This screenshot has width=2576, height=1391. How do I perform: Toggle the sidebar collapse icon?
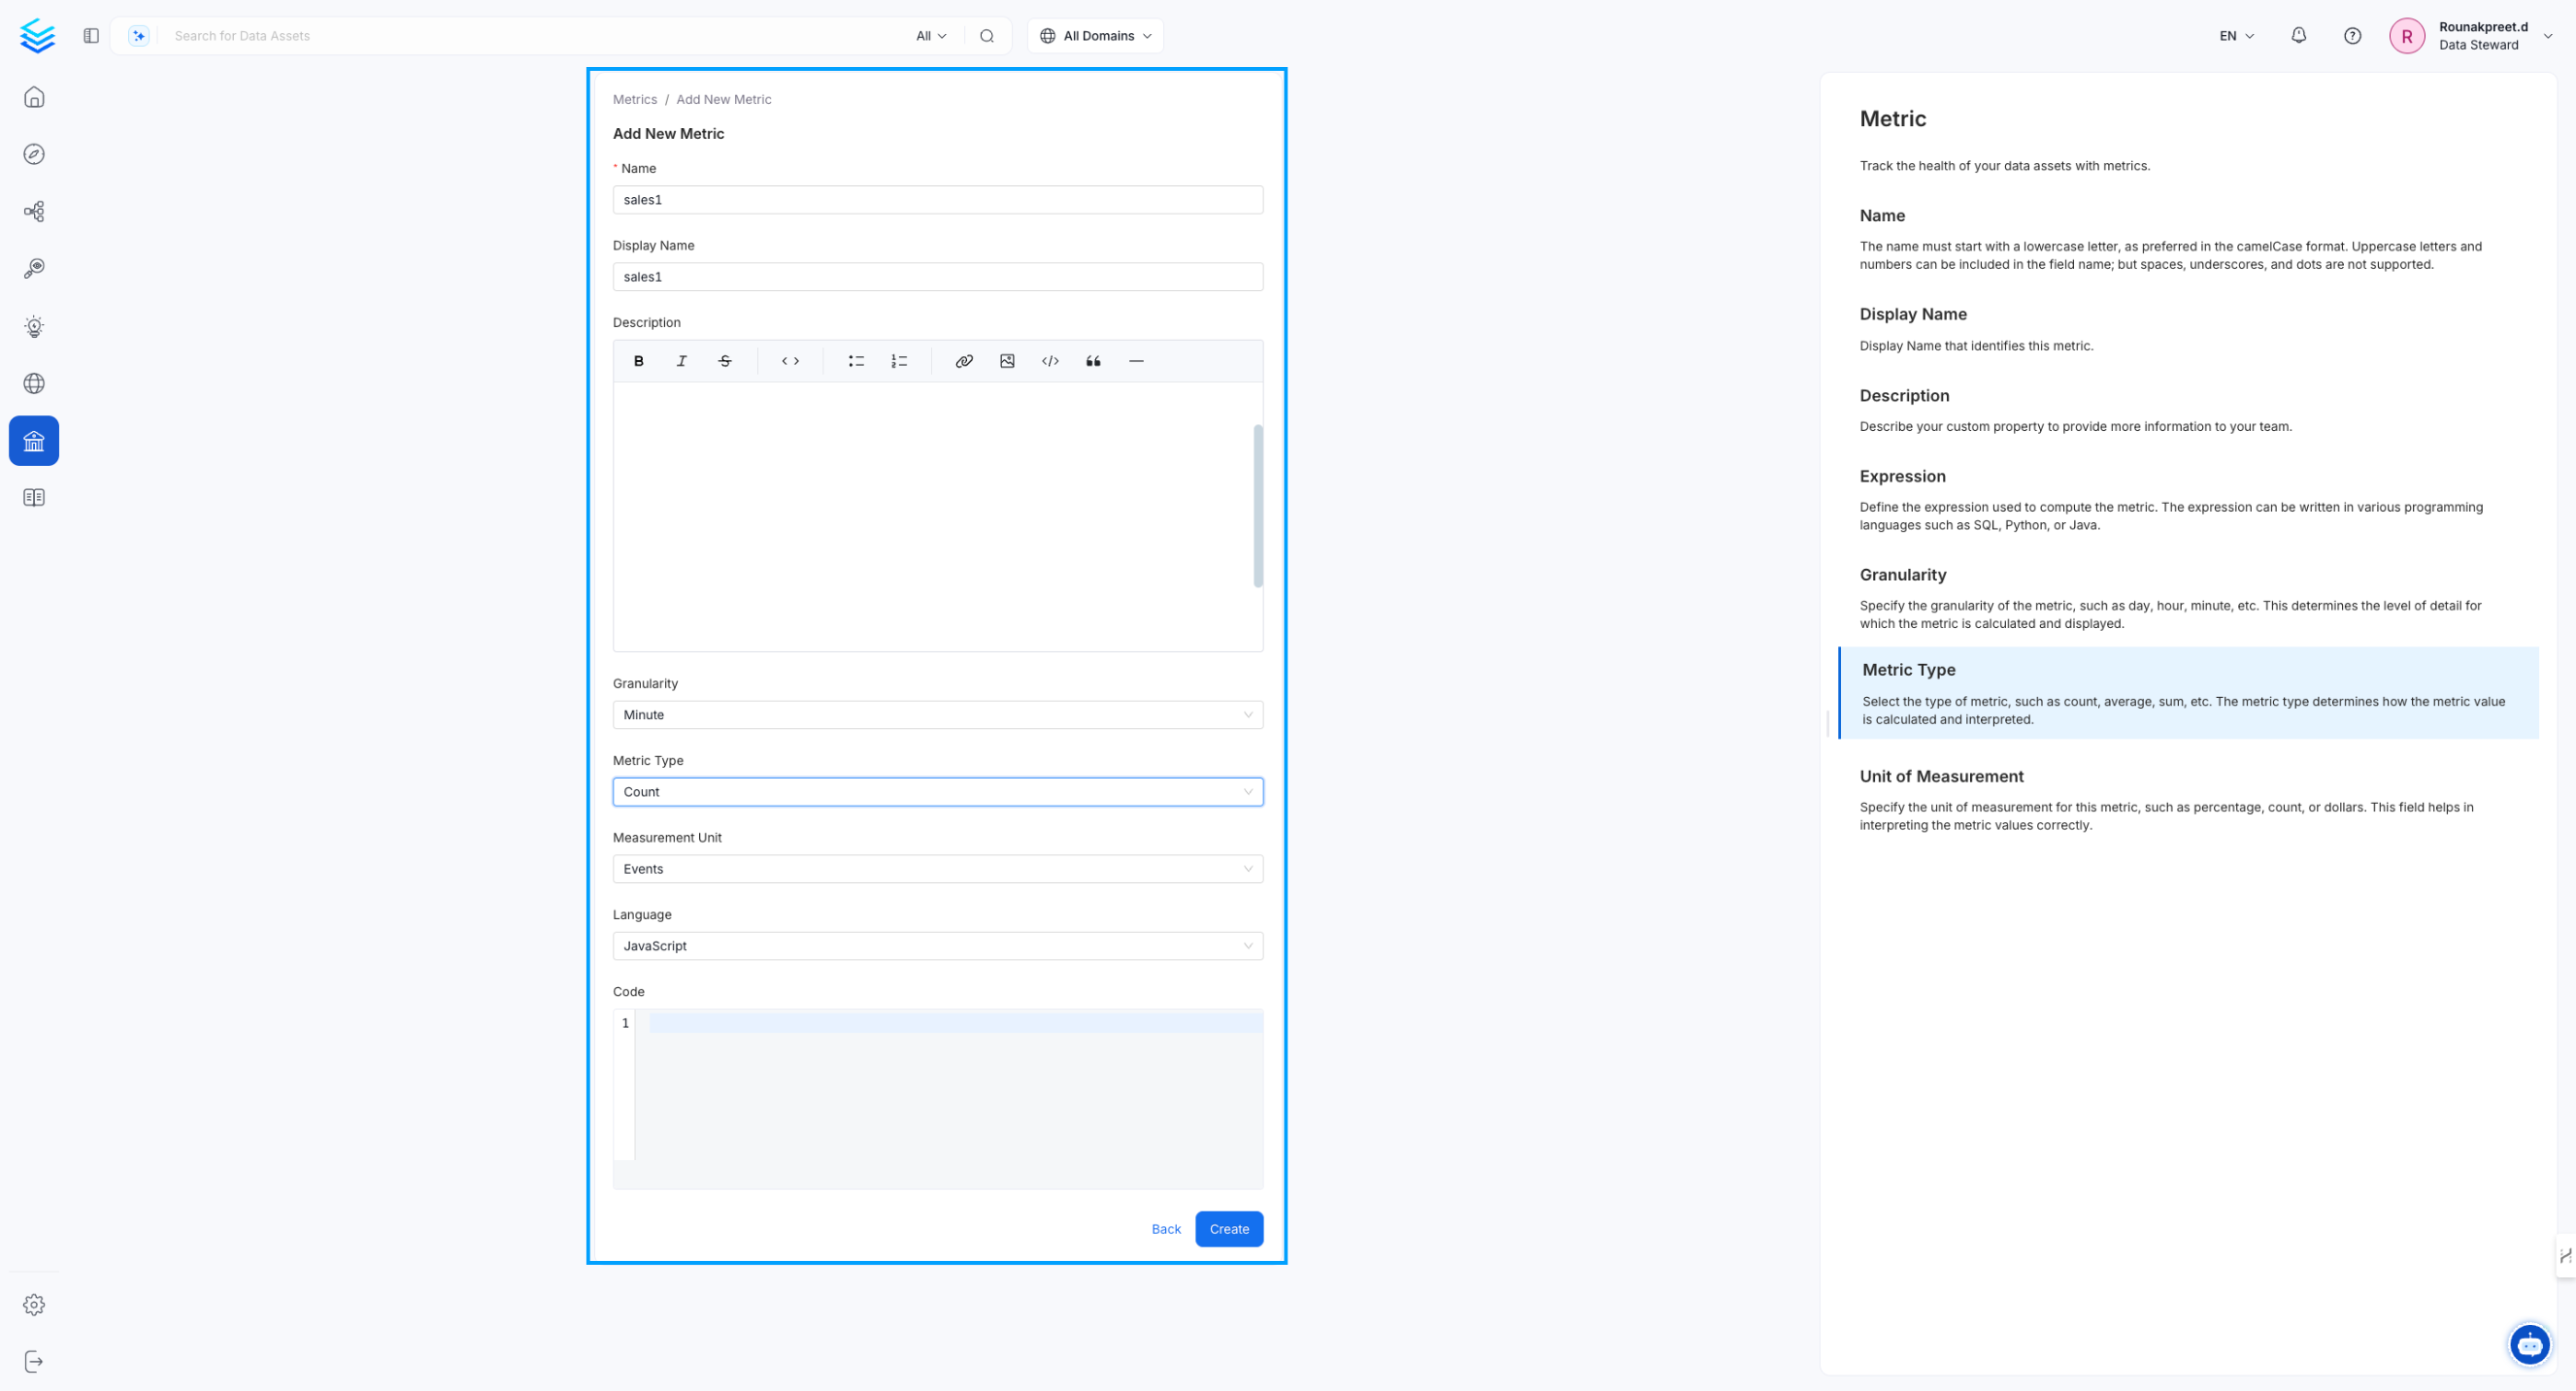[91, 36]
